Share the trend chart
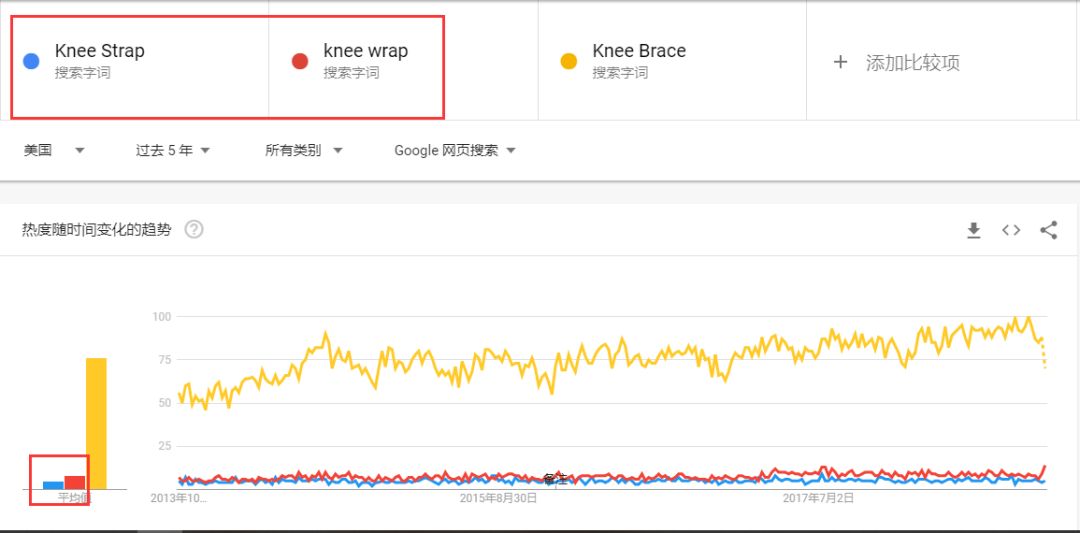Screen dimensions: 1080x533 (x=1048, y=230)
